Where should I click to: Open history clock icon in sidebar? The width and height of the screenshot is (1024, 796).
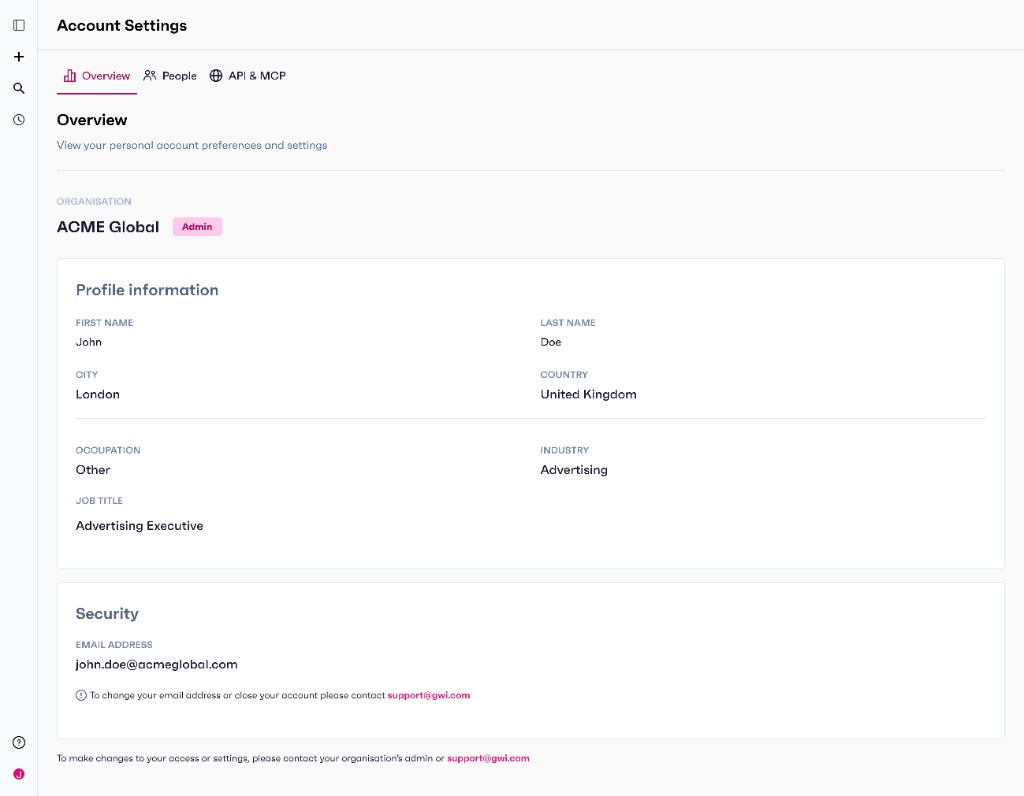pos(19,119)
